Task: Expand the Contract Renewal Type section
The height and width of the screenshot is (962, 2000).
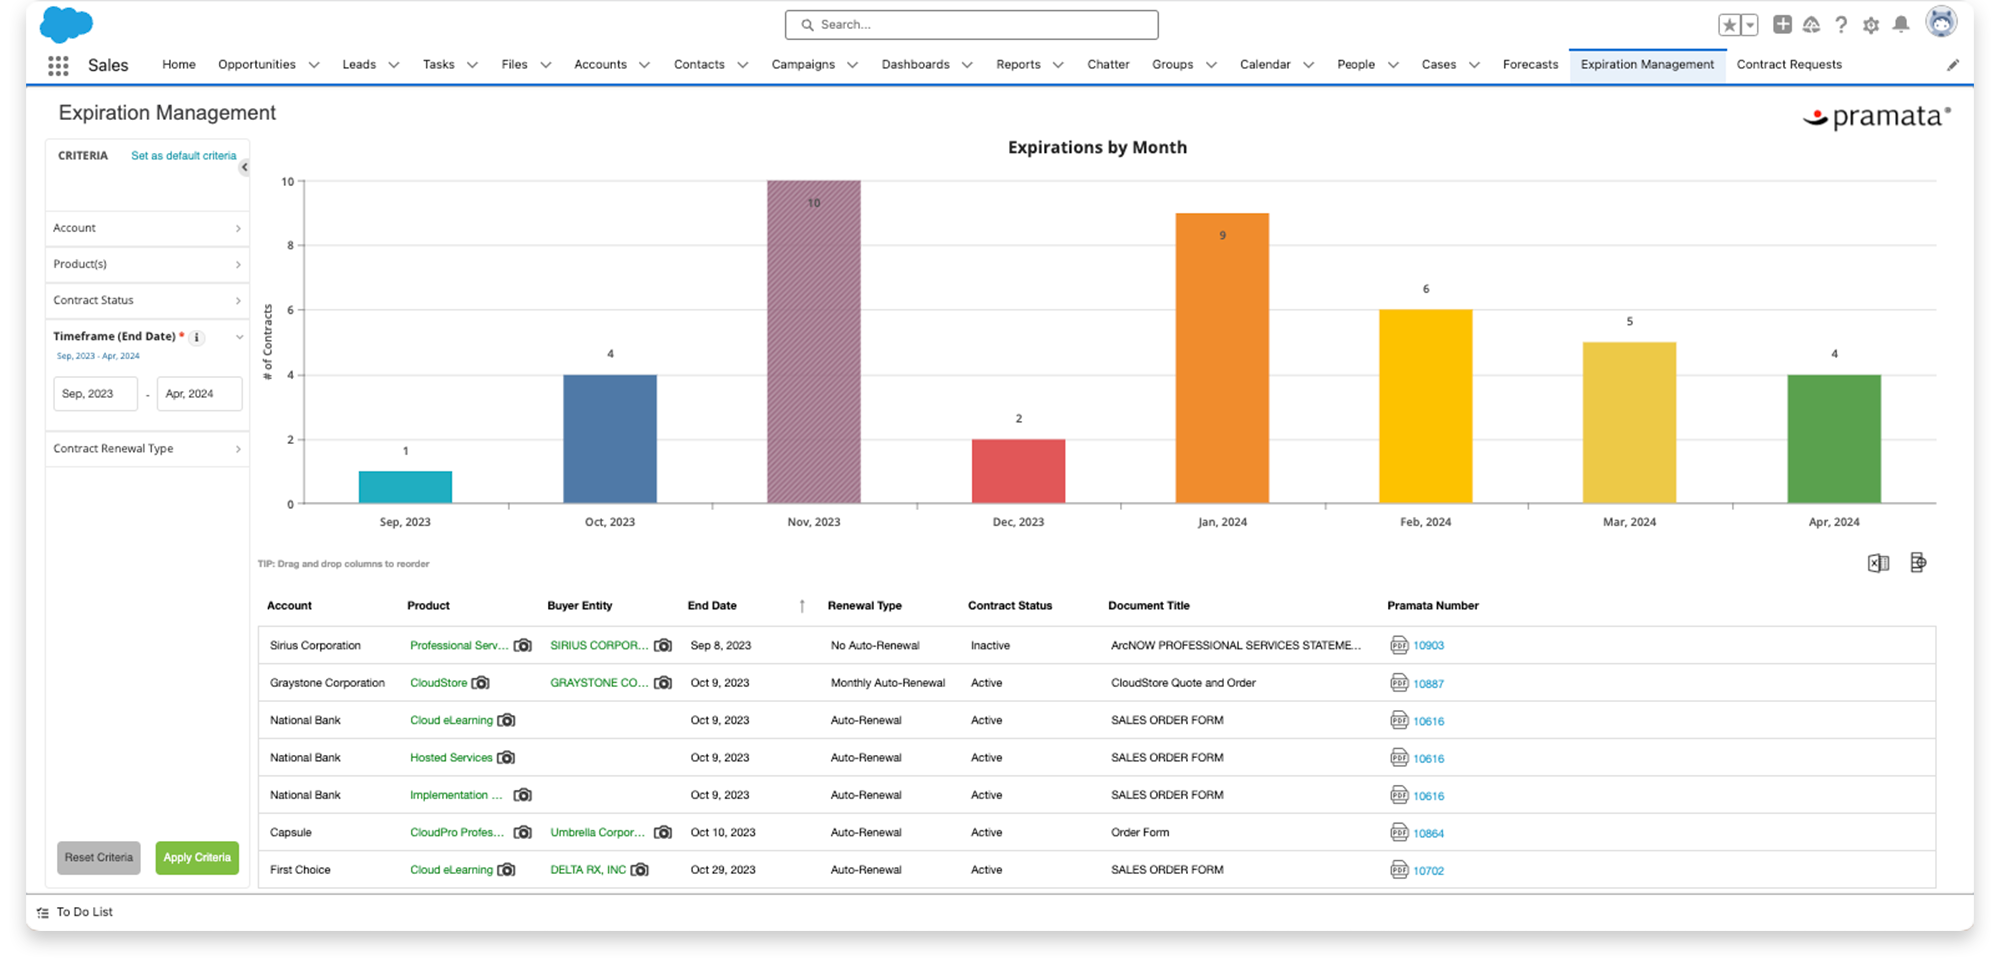Action: tap(147, 449)
